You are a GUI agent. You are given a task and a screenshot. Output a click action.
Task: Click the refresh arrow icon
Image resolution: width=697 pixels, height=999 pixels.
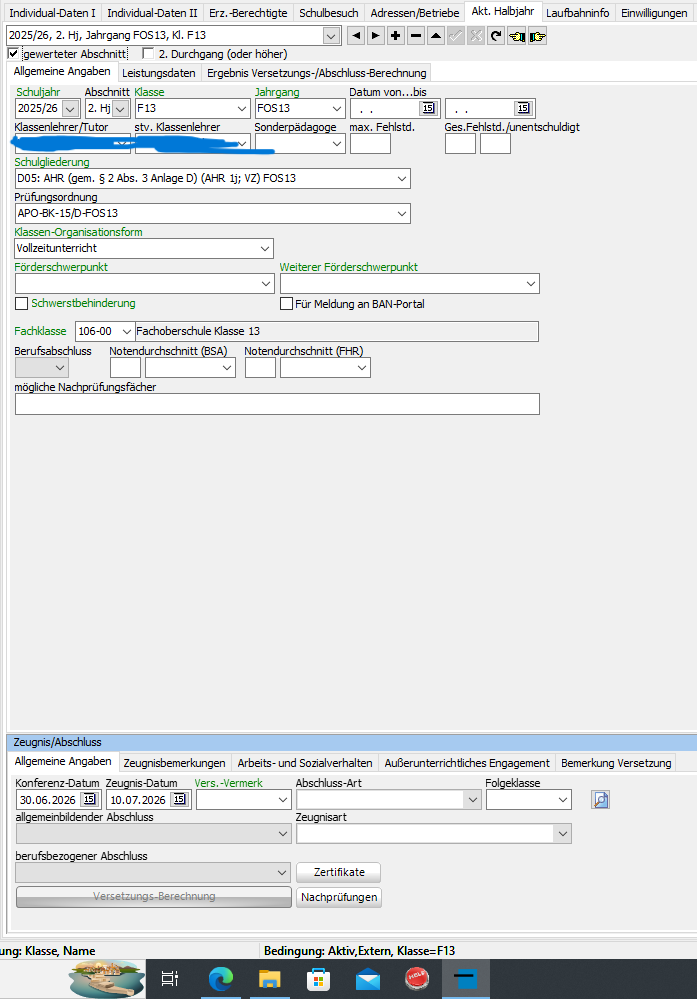pos(496,36)
